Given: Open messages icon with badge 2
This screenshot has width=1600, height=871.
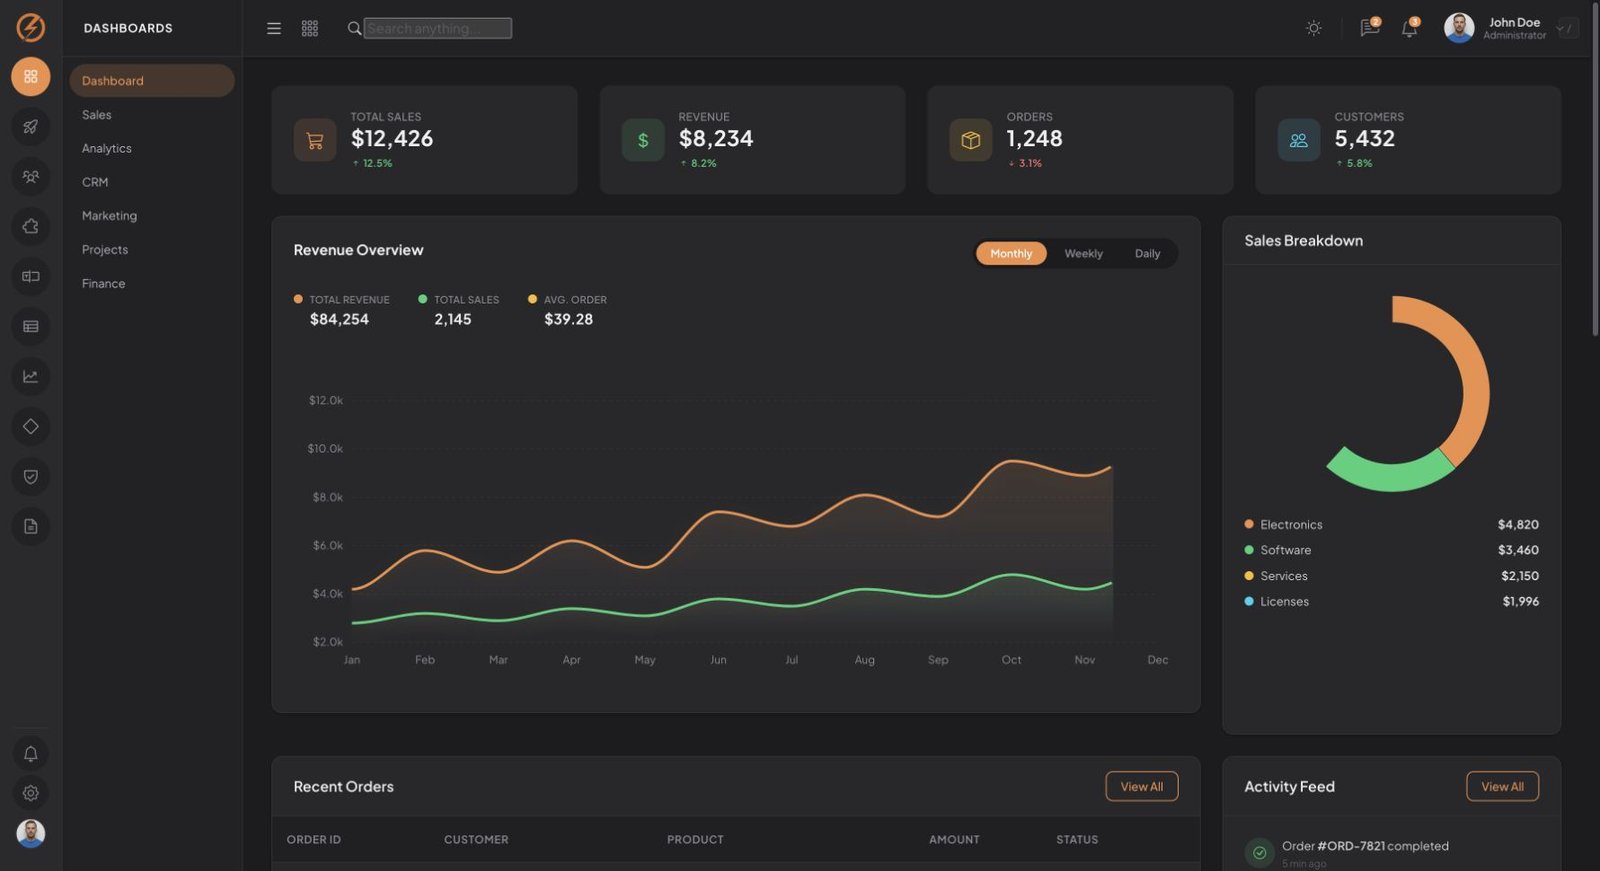Looking at the screenshot, I should click(x=1370, y=27).
